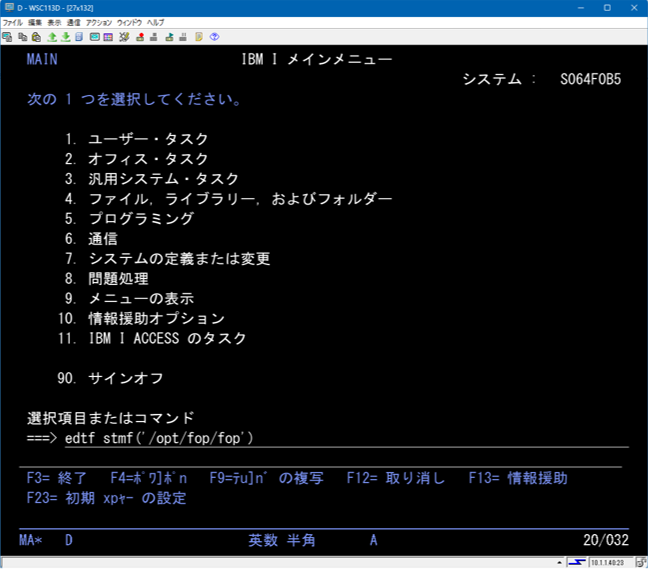The height and width of the screenshot is (569, 648).
Task: Click the F12= 取り消し function key label
Action: (396, 478)
